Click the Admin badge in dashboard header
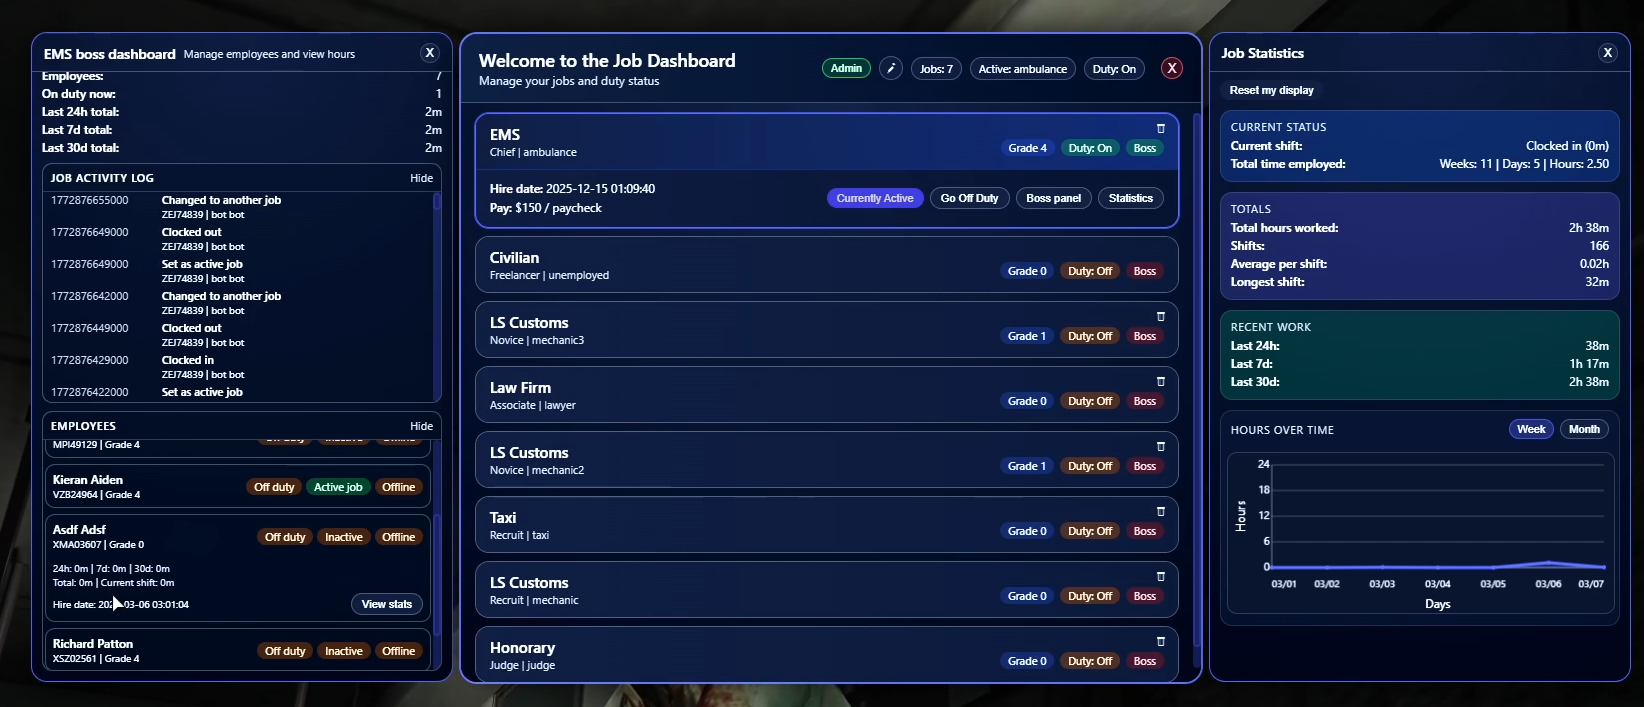This screenshot has width=1644, height=707. 846,68
